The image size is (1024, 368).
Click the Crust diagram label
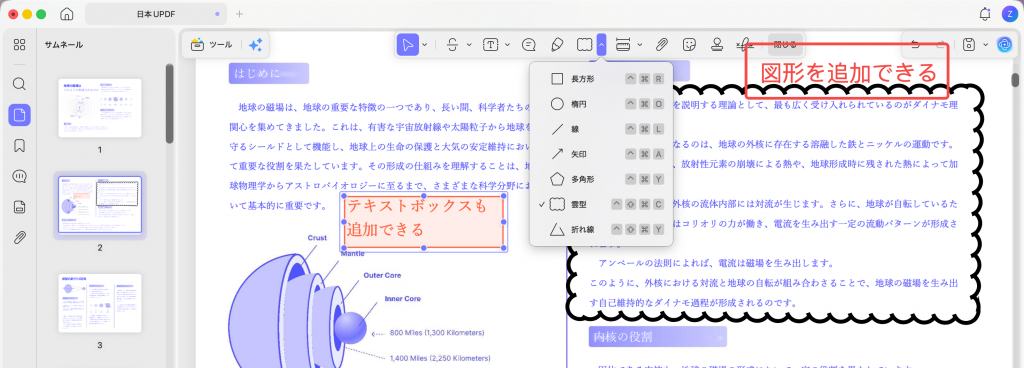click(x=317, y=238)
